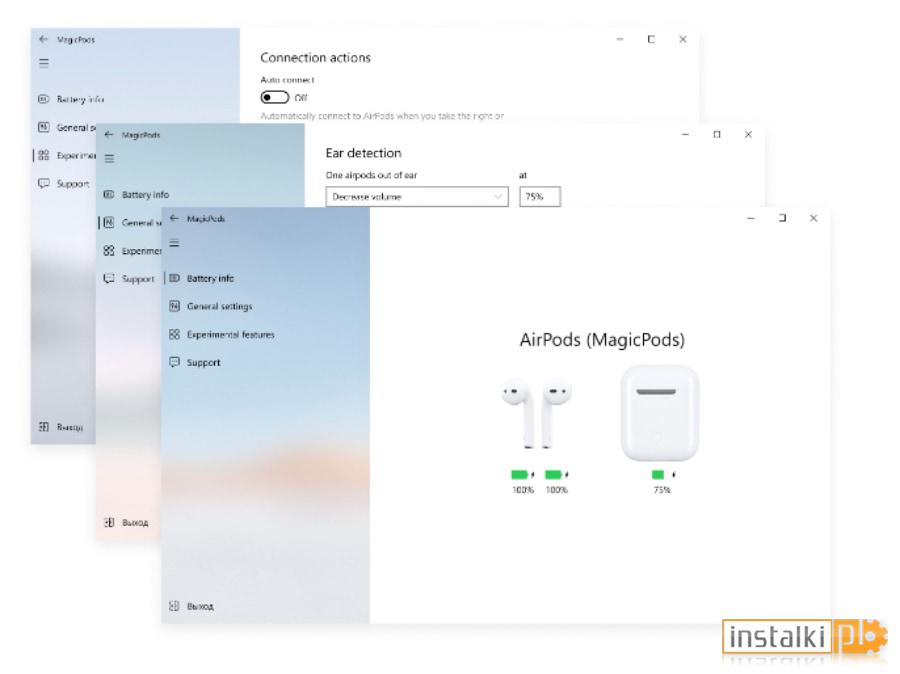The width and height of the screenshot is (900, 674).
Task: Click exit icon in rear window sidebar
Action: point(44,427)
